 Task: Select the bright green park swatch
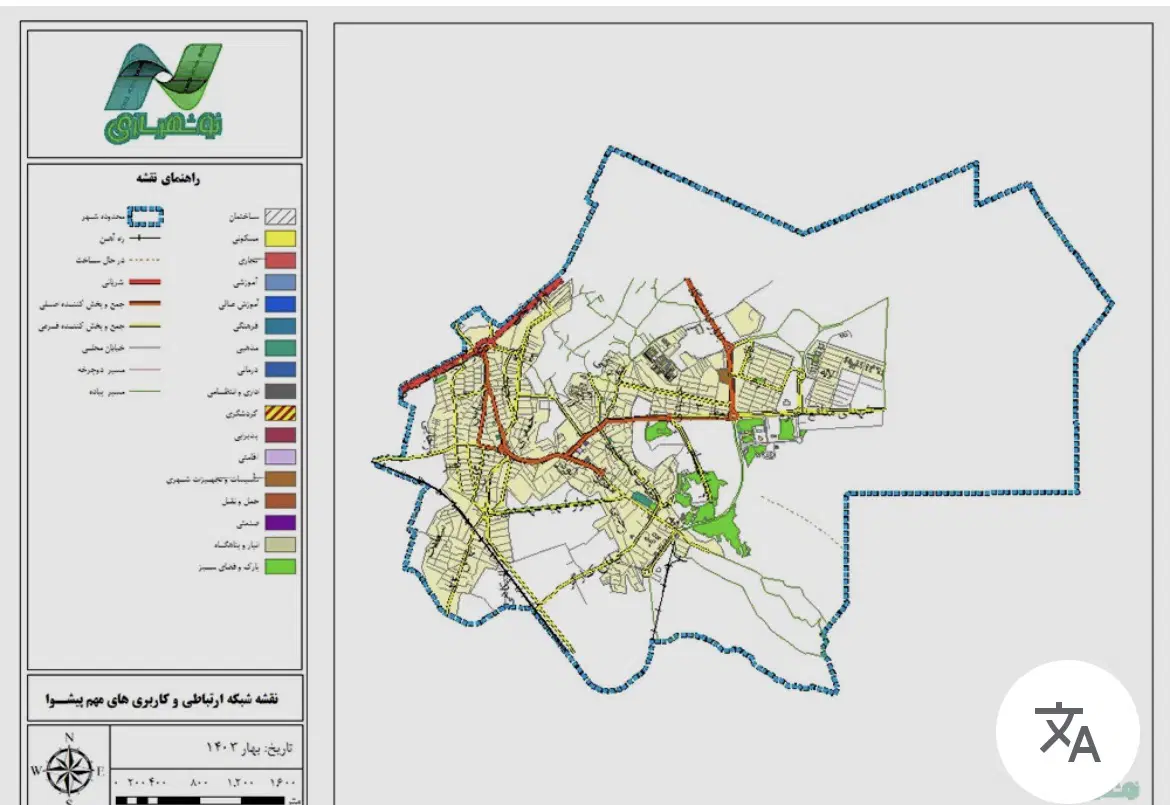pos(281,566)
